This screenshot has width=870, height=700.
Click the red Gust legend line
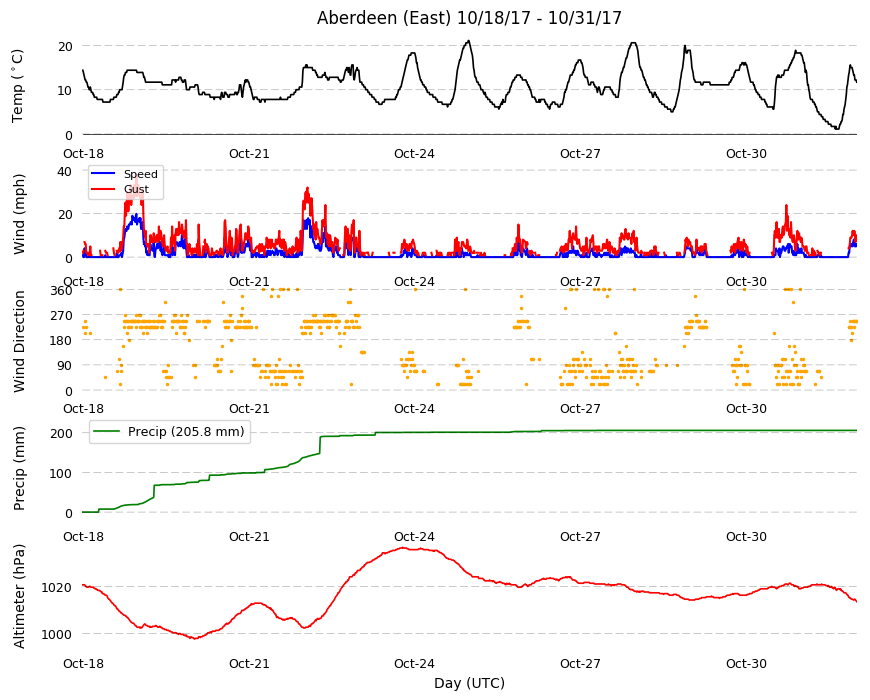103,189
